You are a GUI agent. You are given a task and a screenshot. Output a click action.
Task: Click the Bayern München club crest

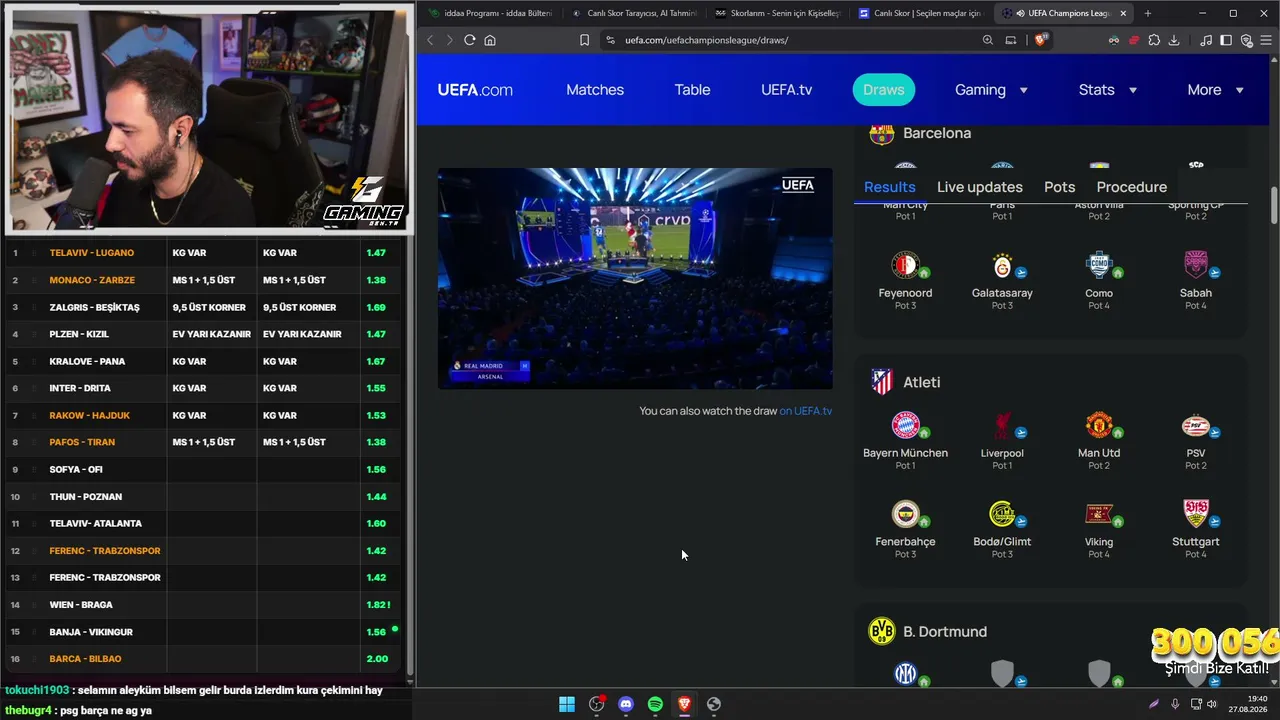coord(905,425)
